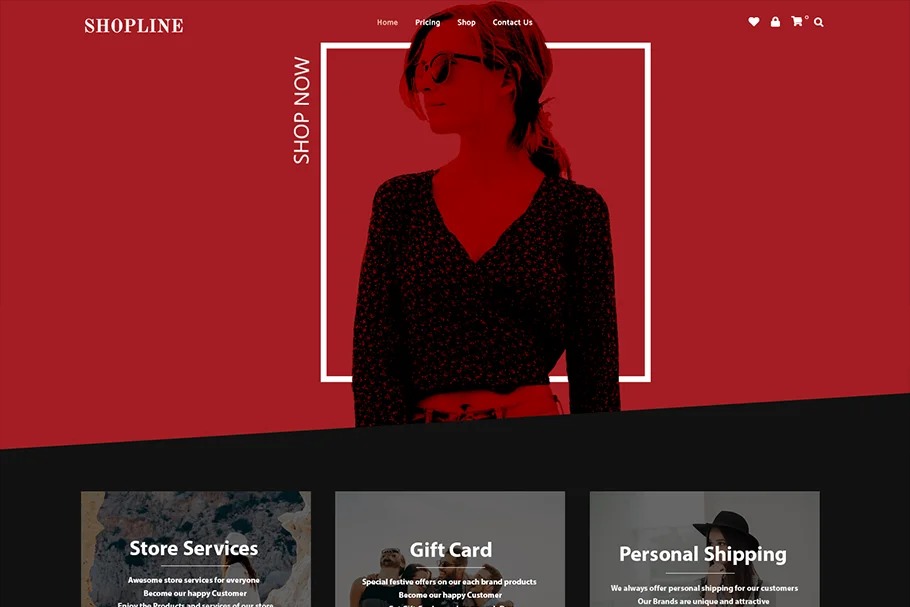This screenshot has width=910, height=607.
Task: Click the hero woman image in frame
Action: click(486, 215)
